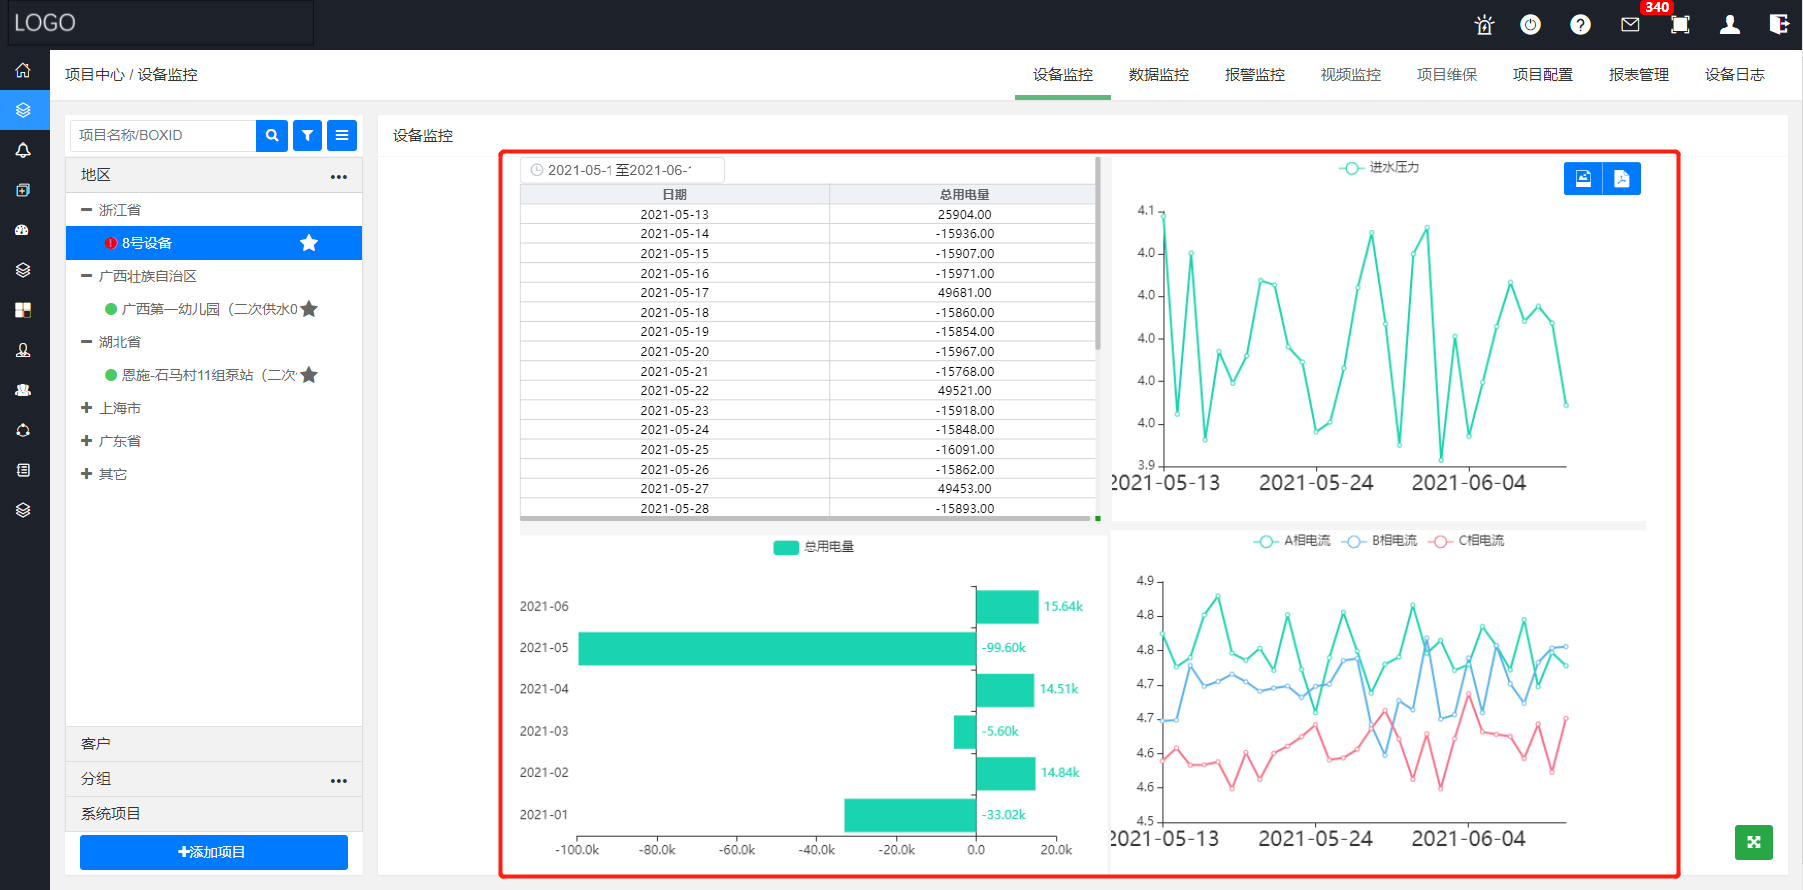The width and height of the screenshot is (1803, 890).
Task: Switch to the 报警监控 tab
Action: [1255, 75]
